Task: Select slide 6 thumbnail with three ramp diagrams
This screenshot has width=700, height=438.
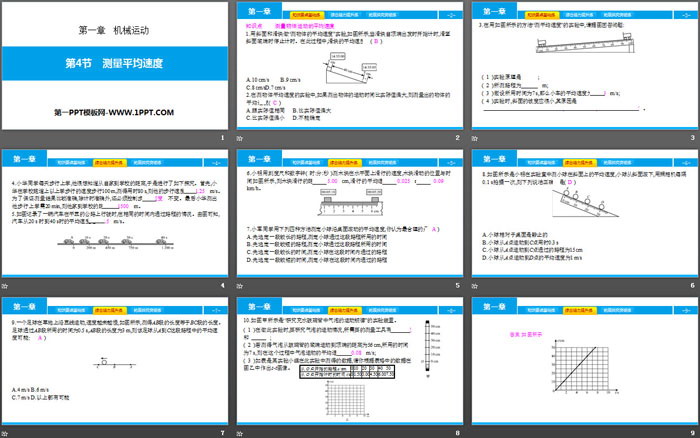Action: [x=584, y=216]
